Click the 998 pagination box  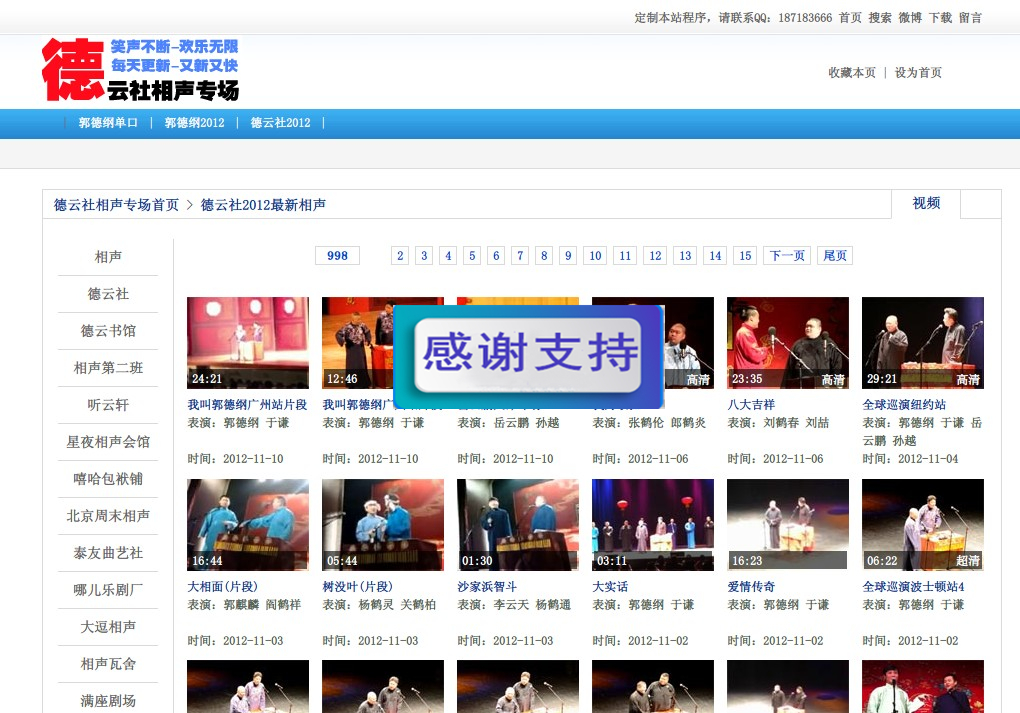[337, 256]
